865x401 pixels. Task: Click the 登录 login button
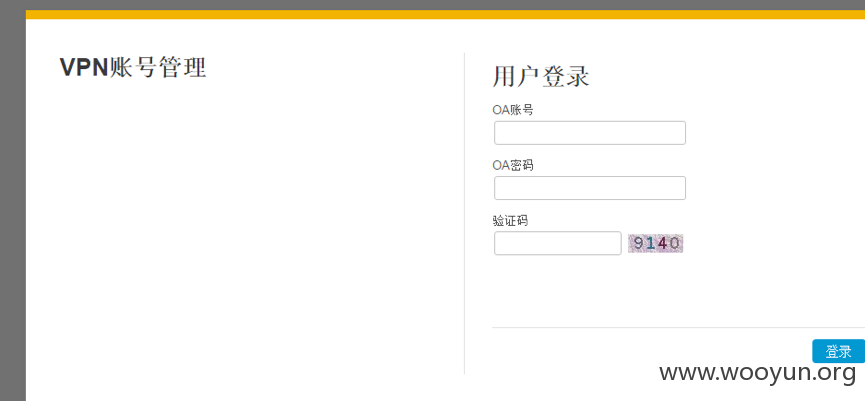coord(839,351)
